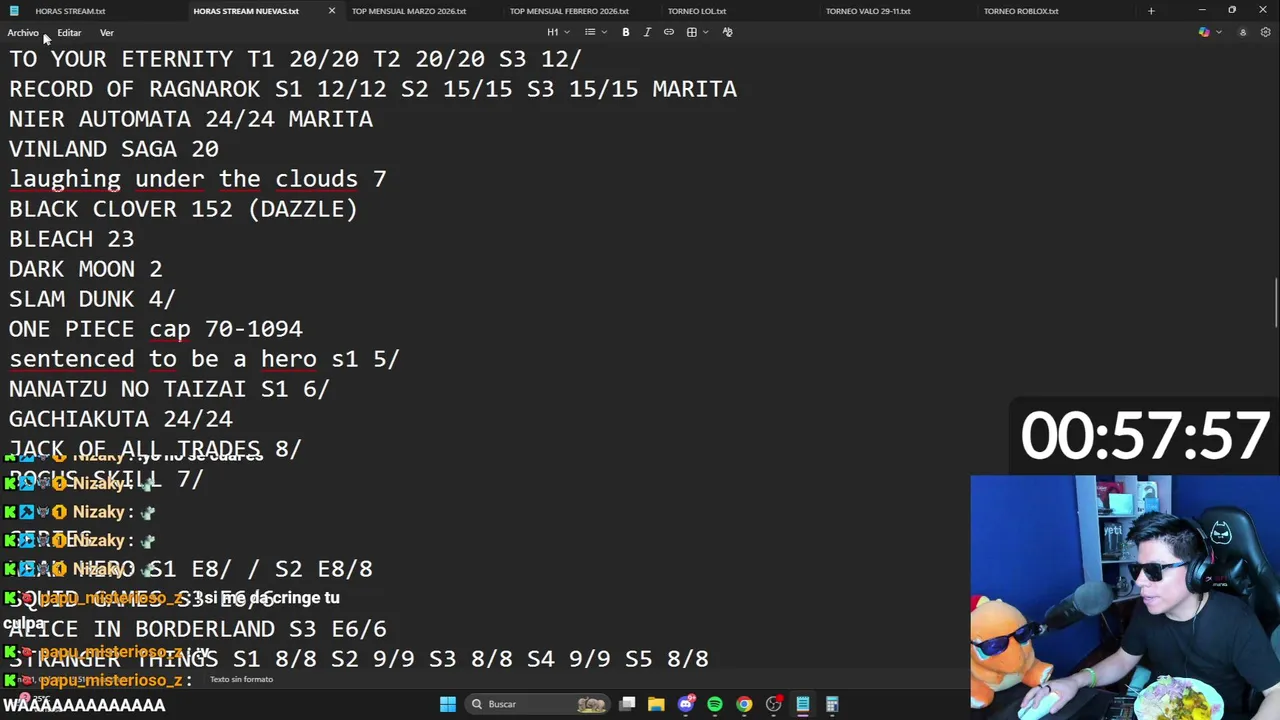
Task: Open Task View from the taskbar
Action: click(x=627, y=704)
